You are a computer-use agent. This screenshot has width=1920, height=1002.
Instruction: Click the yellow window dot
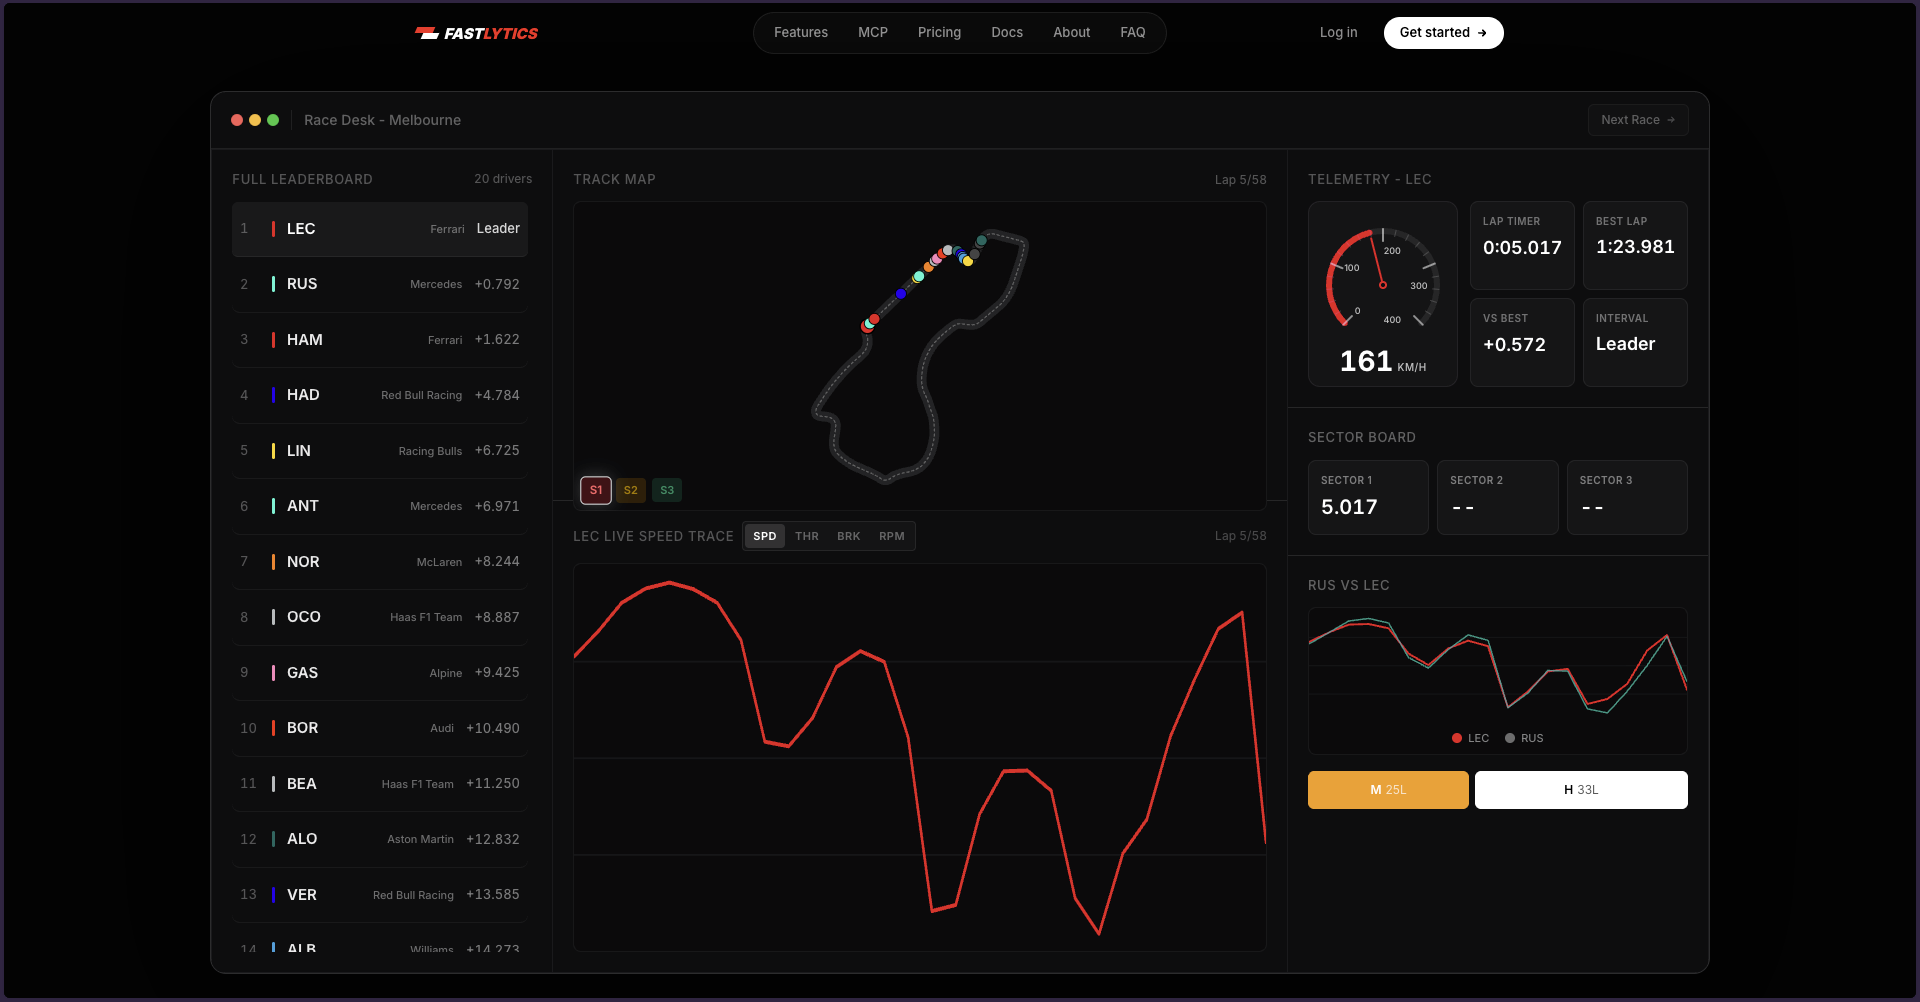click(255, 120)
